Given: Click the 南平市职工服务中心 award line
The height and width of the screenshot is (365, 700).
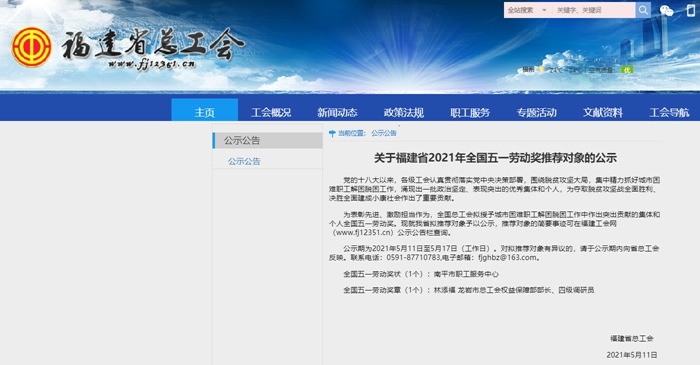Looking at the screenshot, I should (x=421, y=274).
